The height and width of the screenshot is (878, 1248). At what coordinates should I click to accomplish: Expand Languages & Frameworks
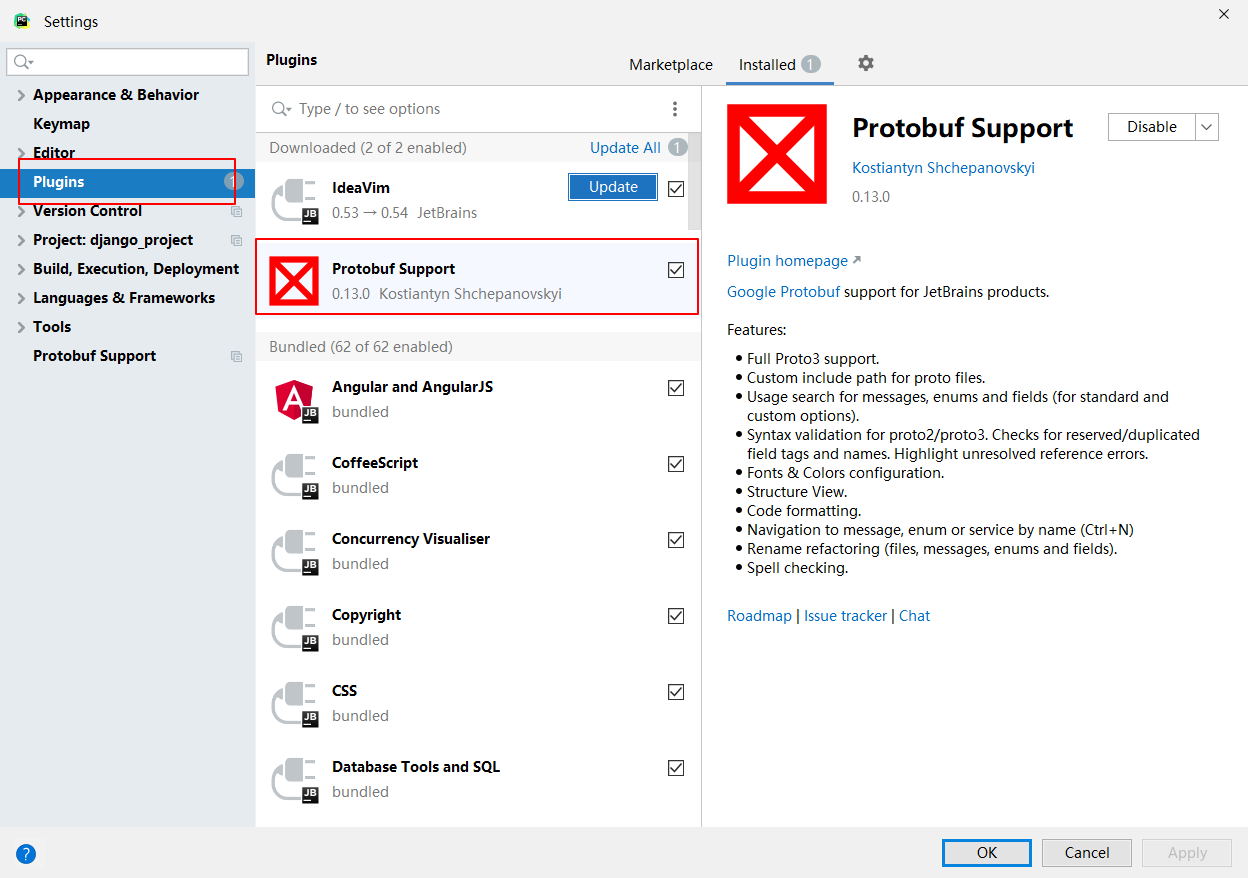click(x=21, y=298)
